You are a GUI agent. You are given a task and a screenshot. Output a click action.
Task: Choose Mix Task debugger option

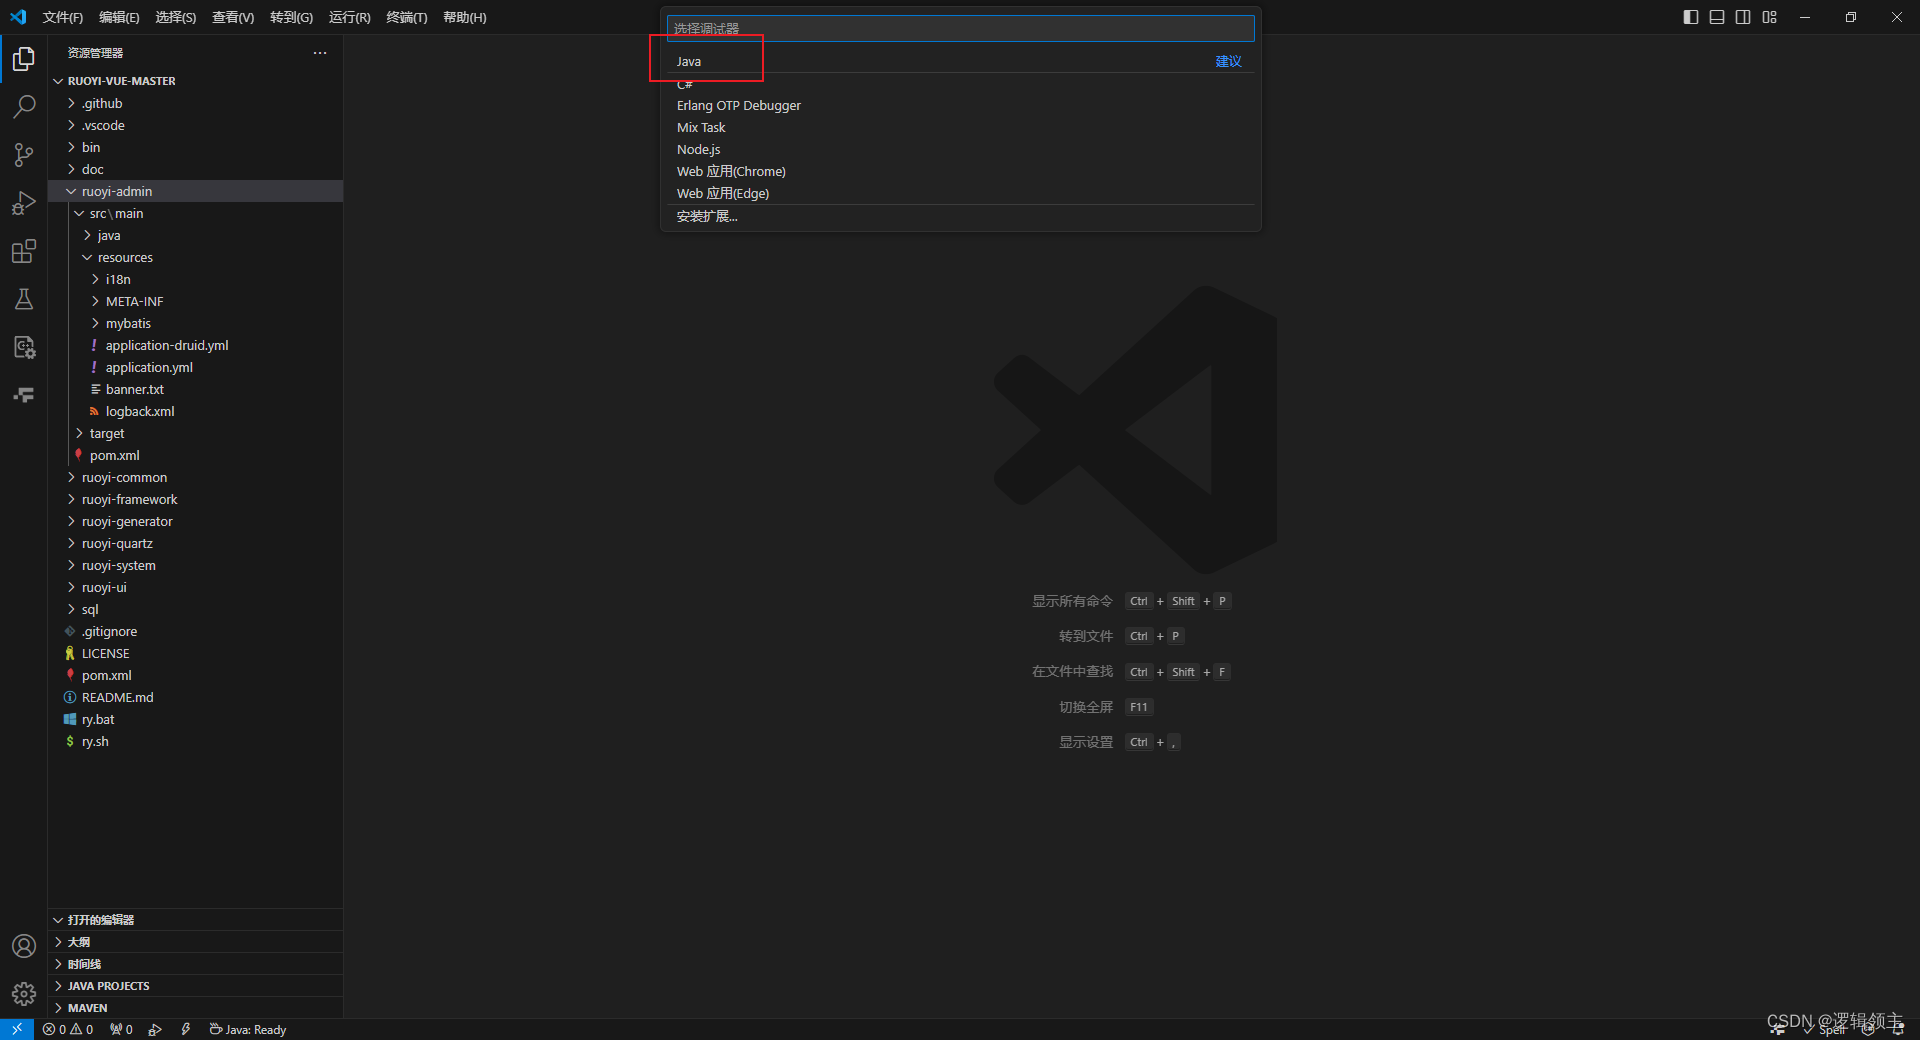click(x=960, y=127)
